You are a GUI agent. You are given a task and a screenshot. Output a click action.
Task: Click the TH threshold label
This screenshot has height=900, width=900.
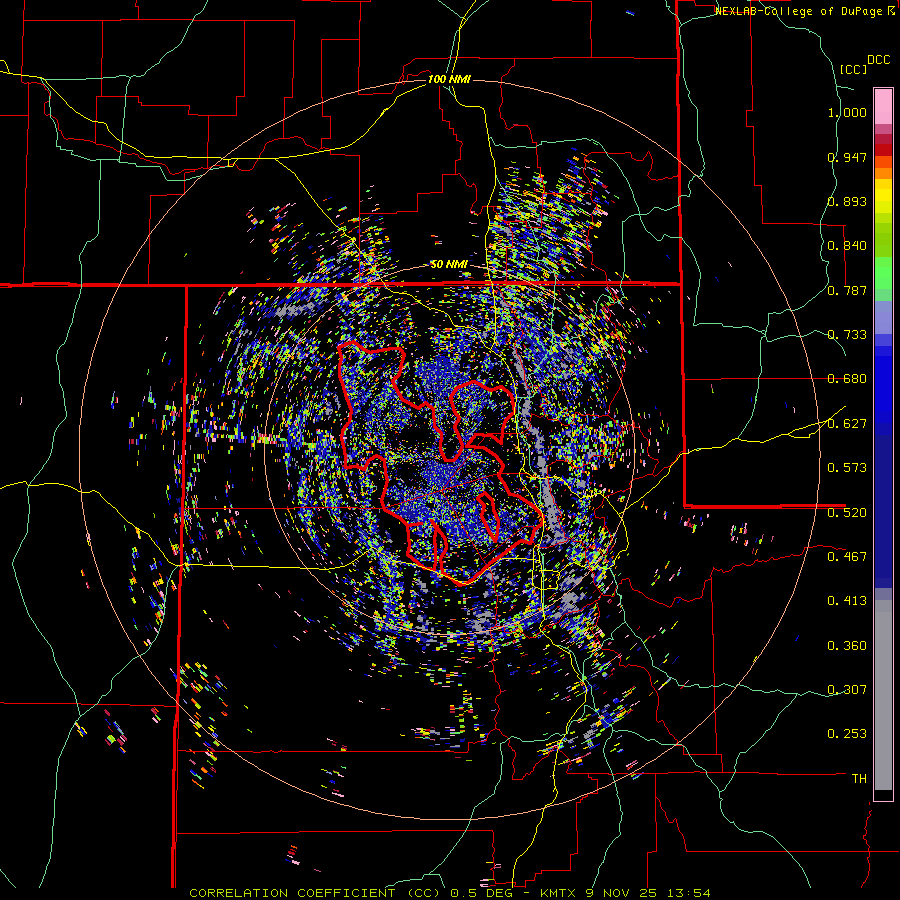(859, 779)
